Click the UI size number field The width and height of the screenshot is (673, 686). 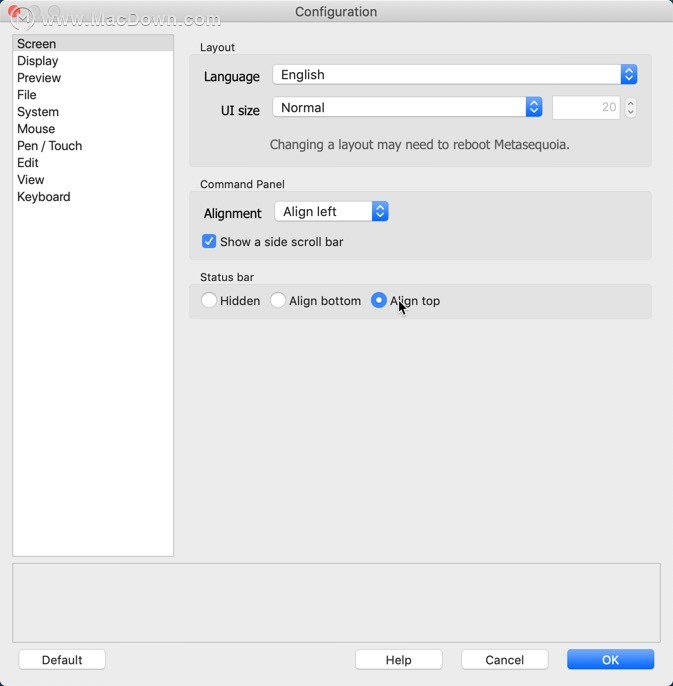pos(586,108)
